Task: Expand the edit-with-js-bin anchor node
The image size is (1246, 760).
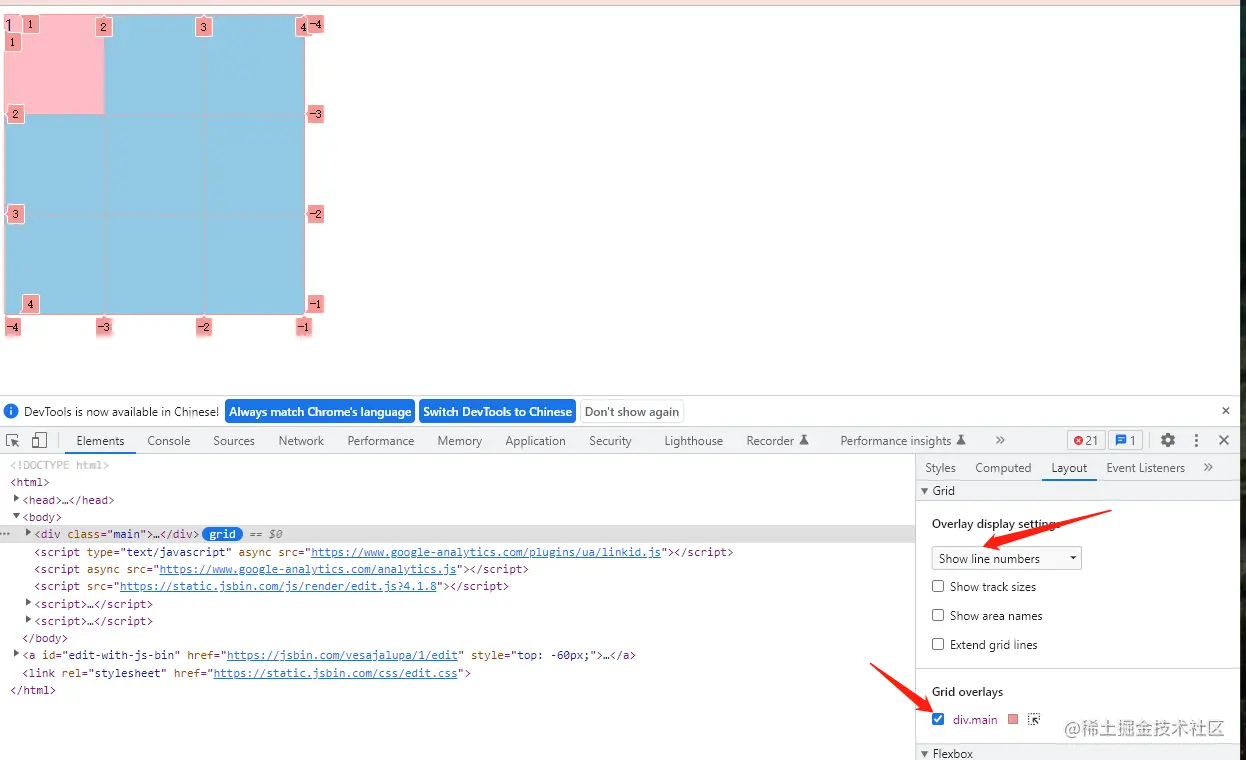Action: pyautogui.click(x=17, y=654)
